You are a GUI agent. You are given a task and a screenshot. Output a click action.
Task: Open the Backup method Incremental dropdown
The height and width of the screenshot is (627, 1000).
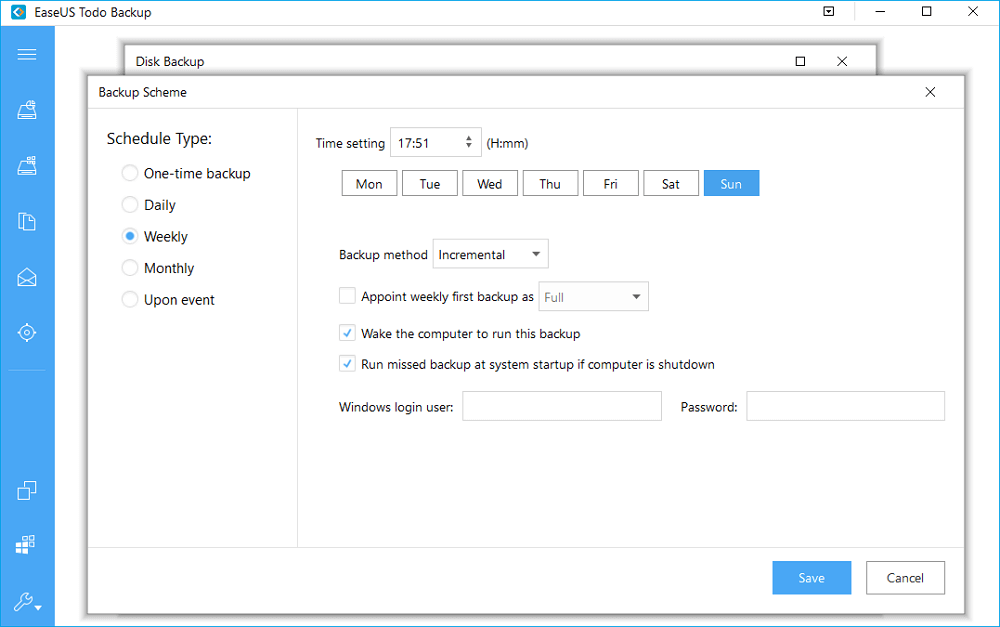pyautogui.click(x=490, y=254)
